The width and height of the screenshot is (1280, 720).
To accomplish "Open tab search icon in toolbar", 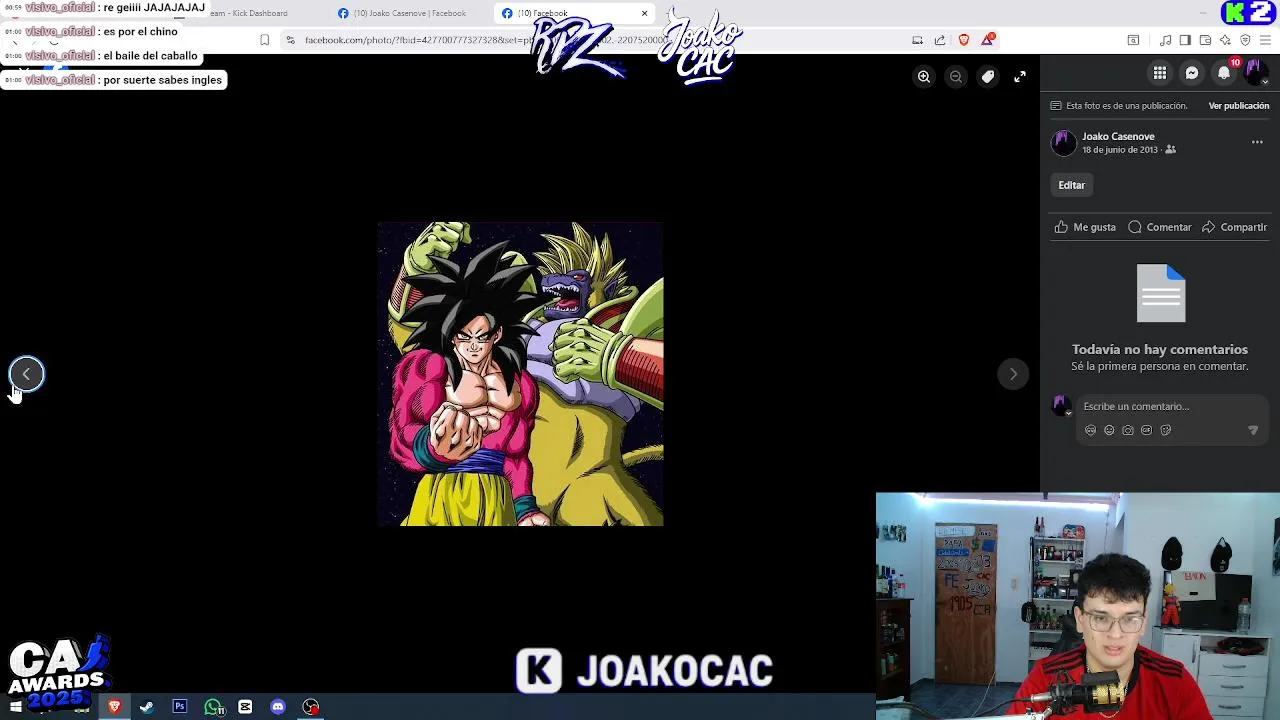I will coord(1133,40).
